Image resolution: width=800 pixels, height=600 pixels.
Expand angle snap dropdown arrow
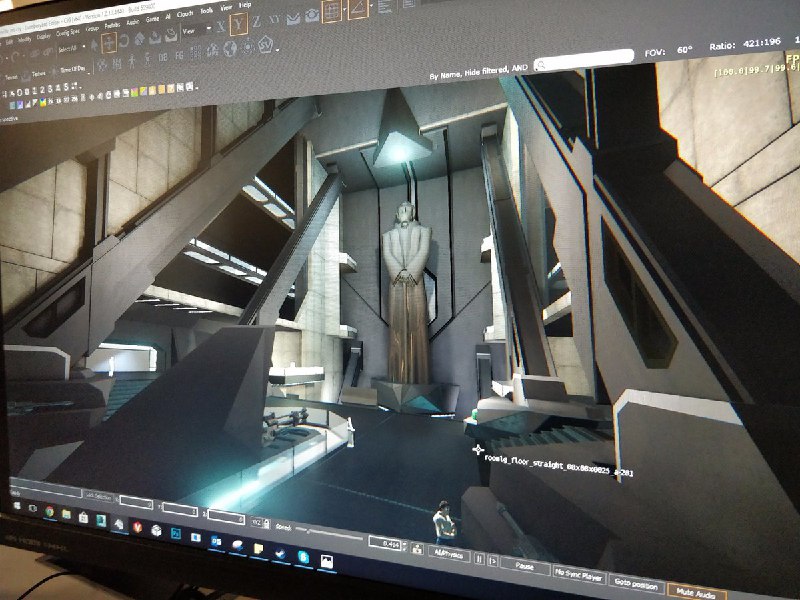click(x=371, y=6)
